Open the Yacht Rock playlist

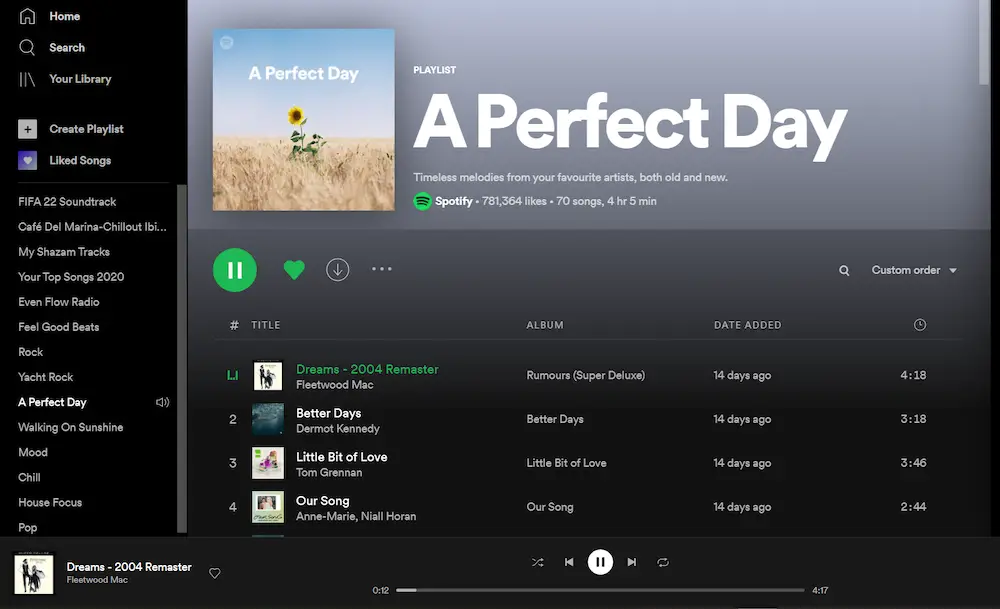tap(45, 377)
